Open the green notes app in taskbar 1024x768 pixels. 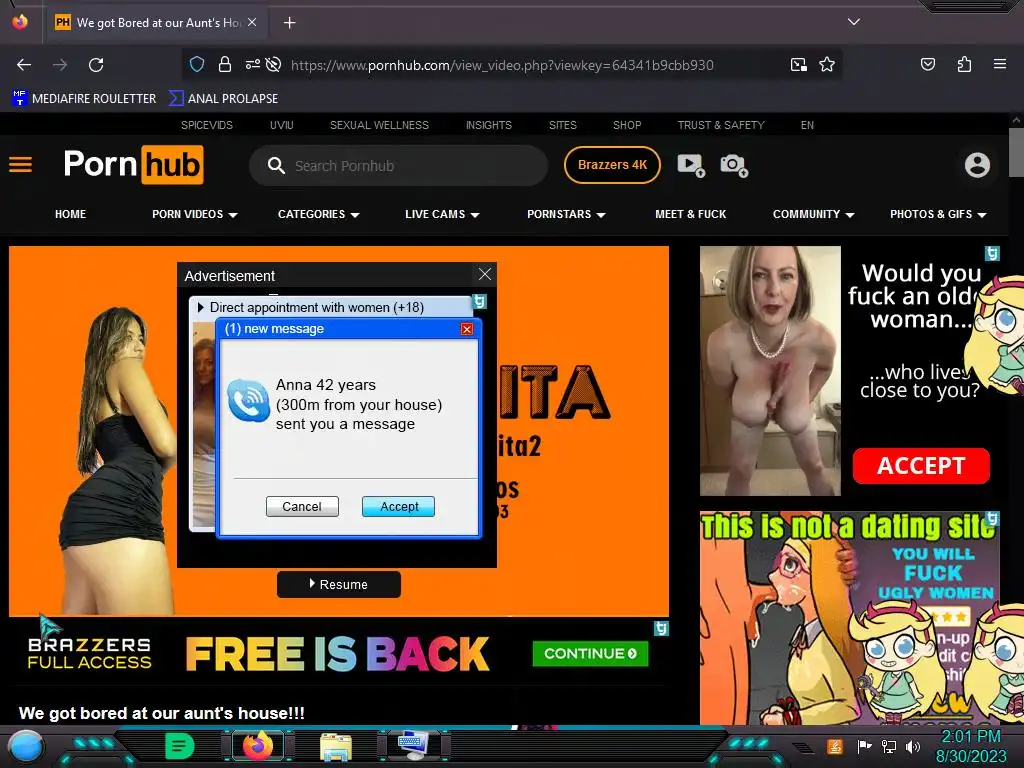tap(179, 746)
